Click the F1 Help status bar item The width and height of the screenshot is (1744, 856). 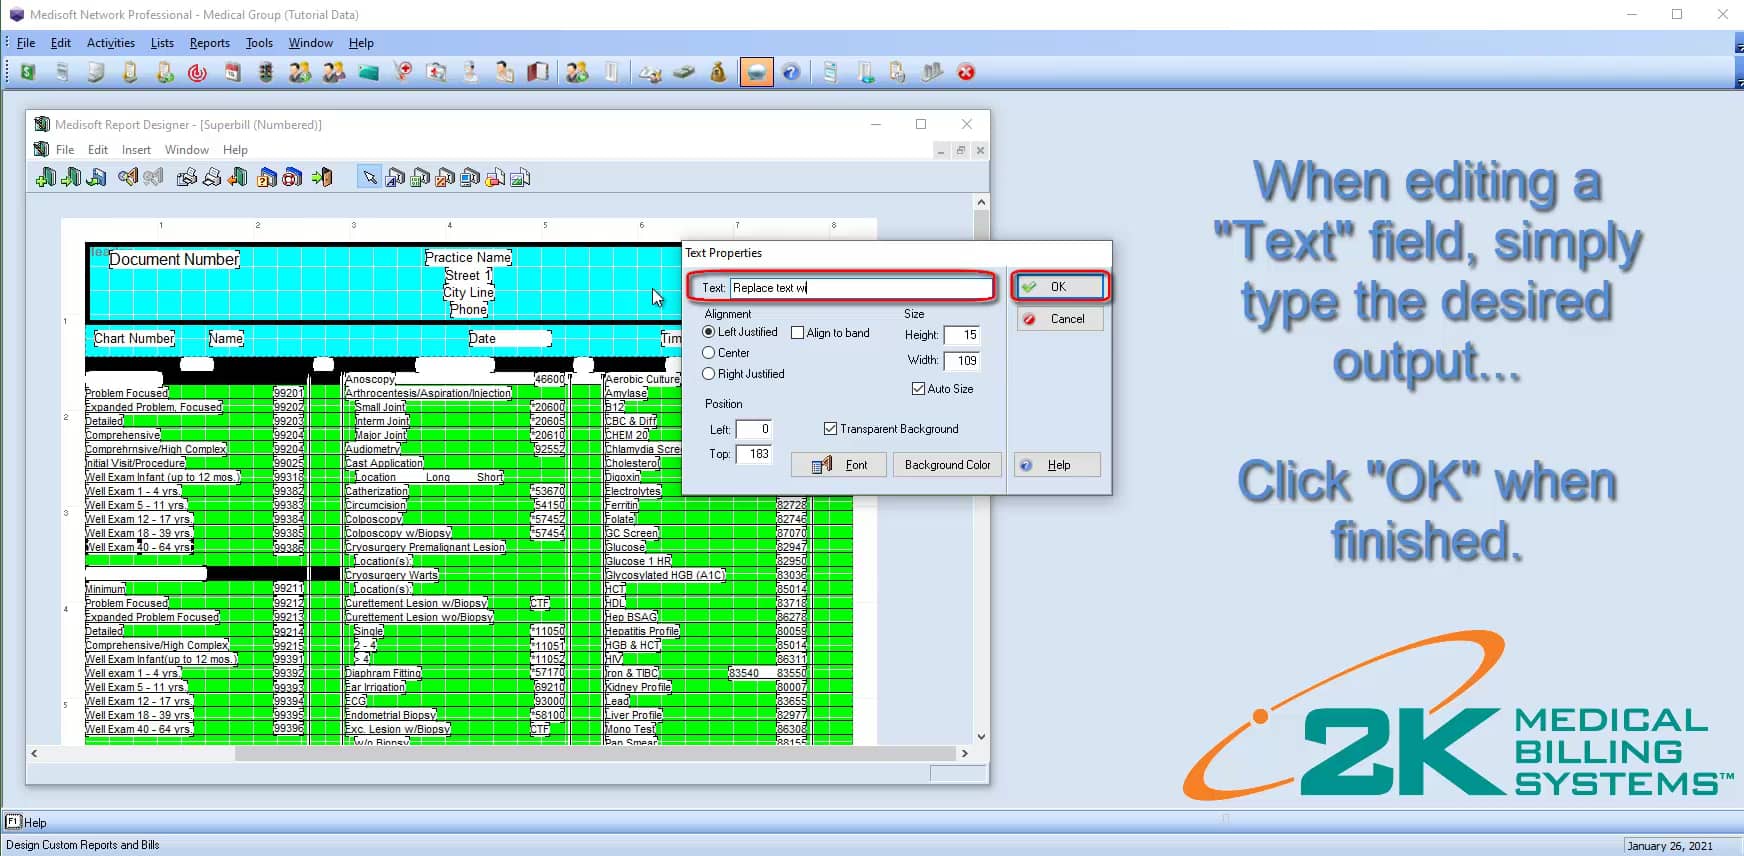click(27, 822)
